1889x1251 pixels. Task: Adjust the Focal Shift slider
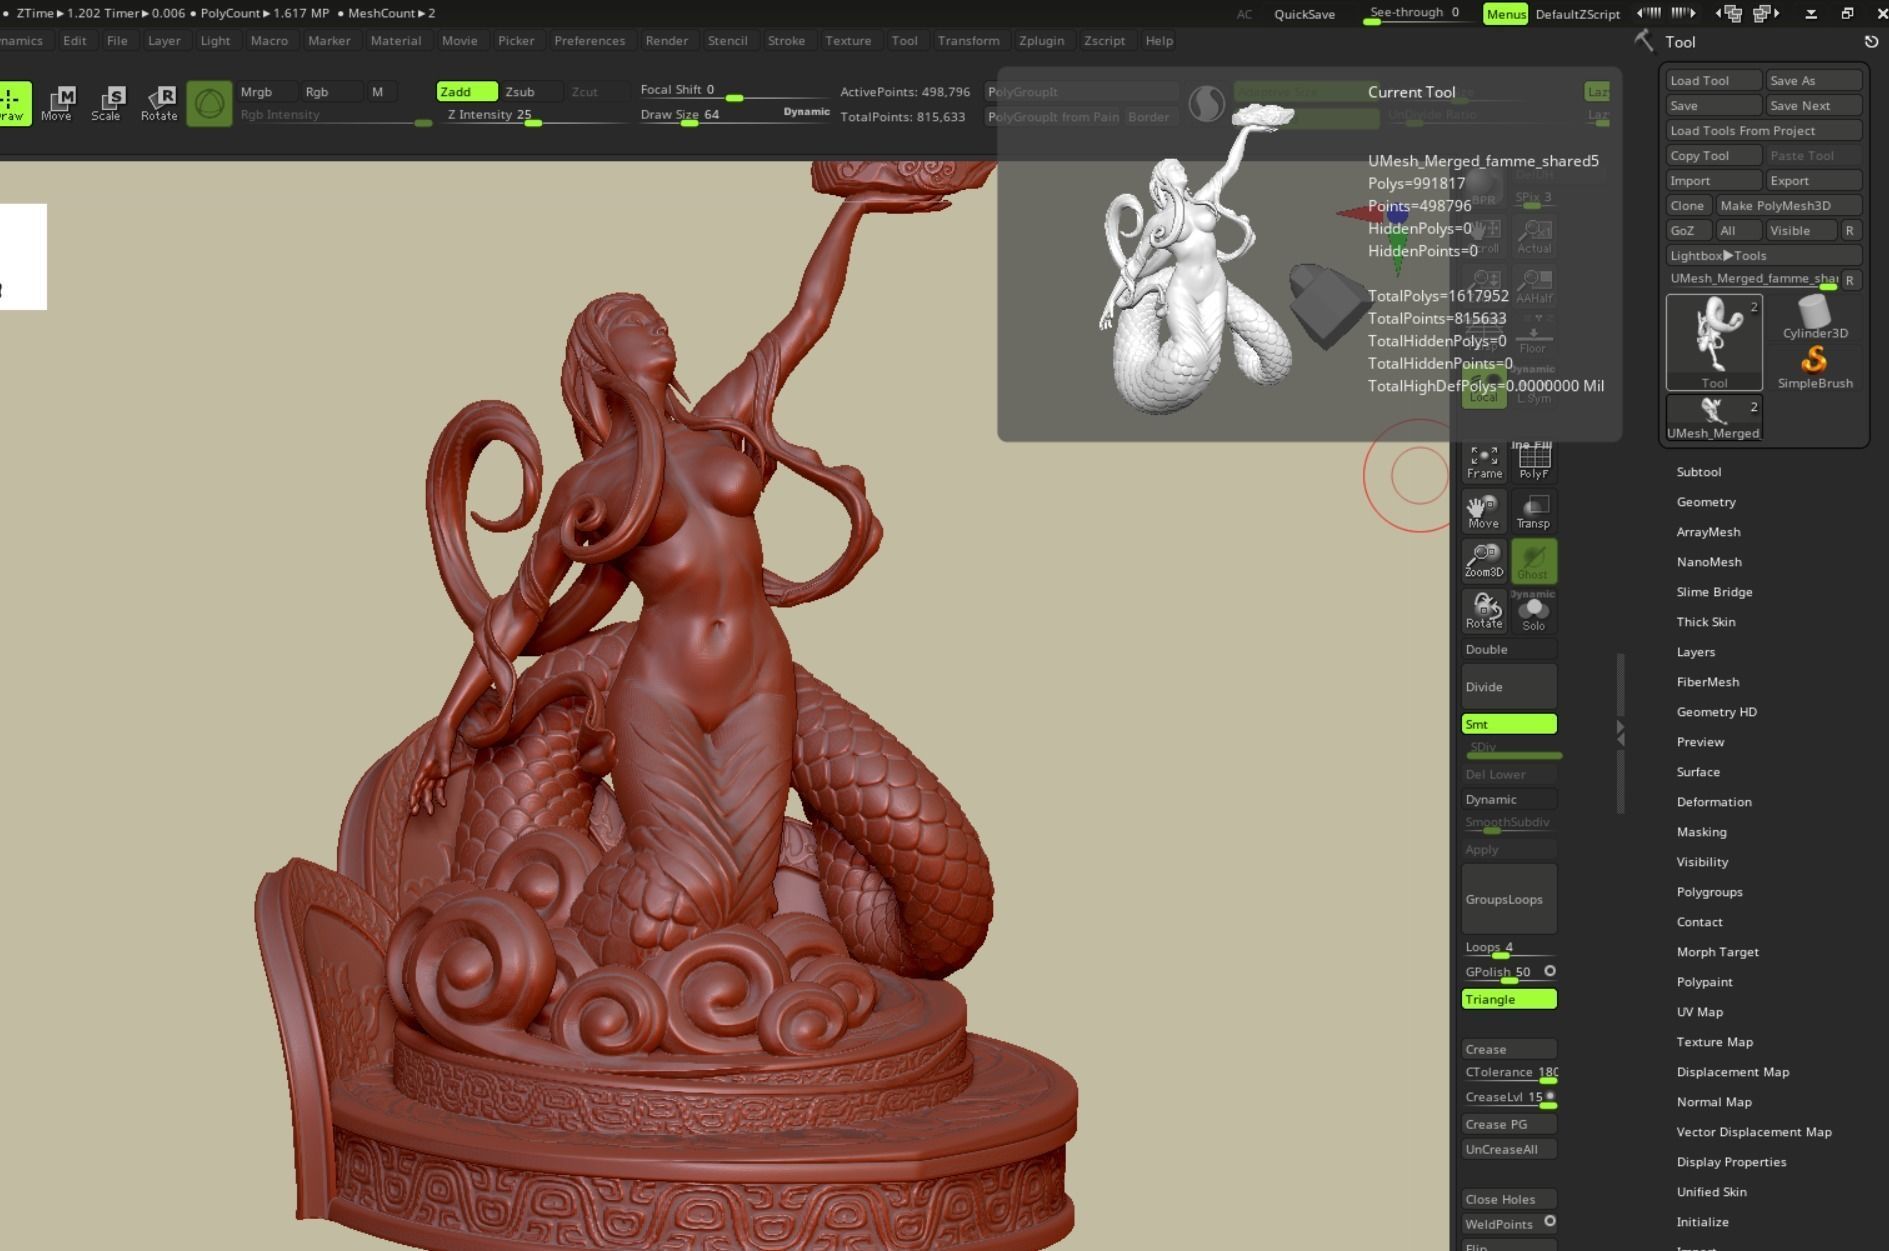point(734,90)
